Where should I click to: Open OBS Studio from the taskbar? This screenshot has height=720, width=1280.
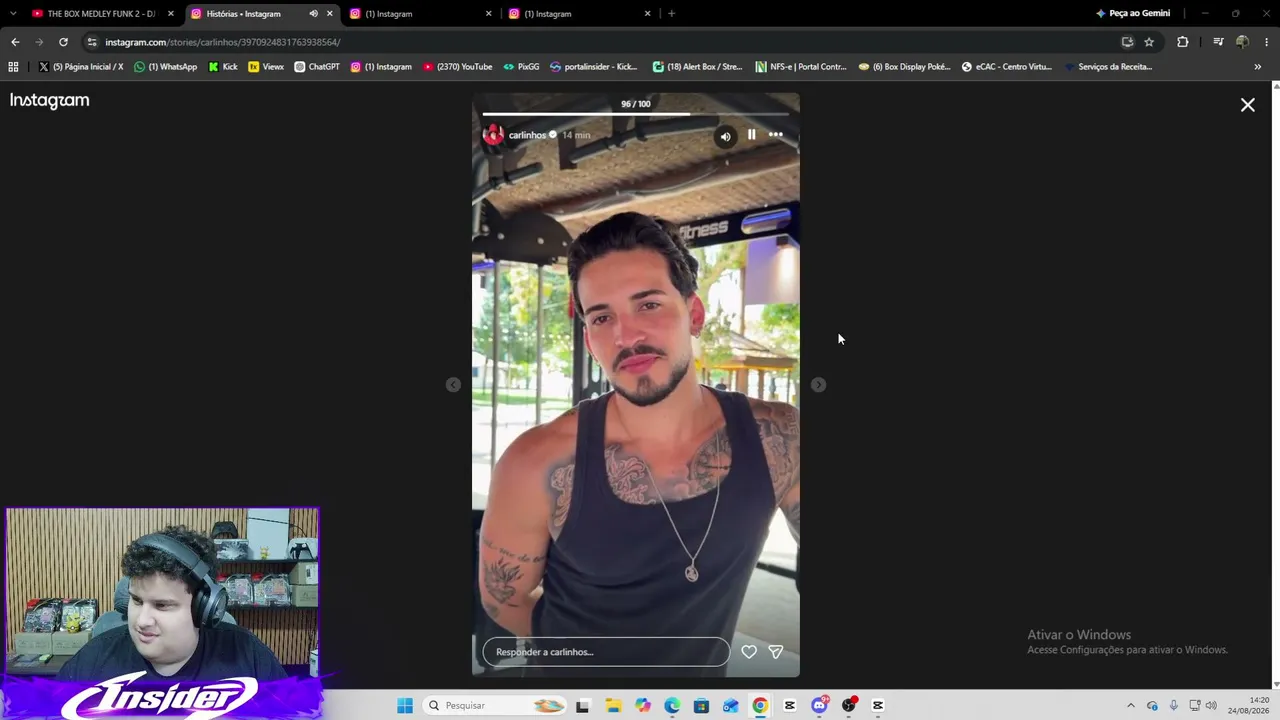click(x=849, y=706)
